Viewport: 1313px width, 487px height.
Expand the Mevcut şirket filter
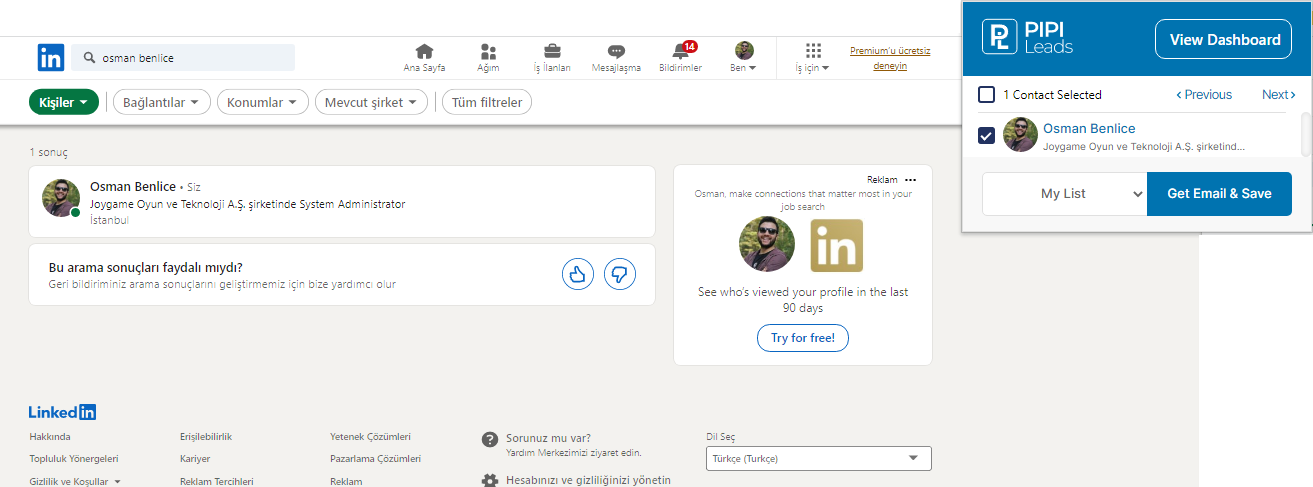(371, 102)
